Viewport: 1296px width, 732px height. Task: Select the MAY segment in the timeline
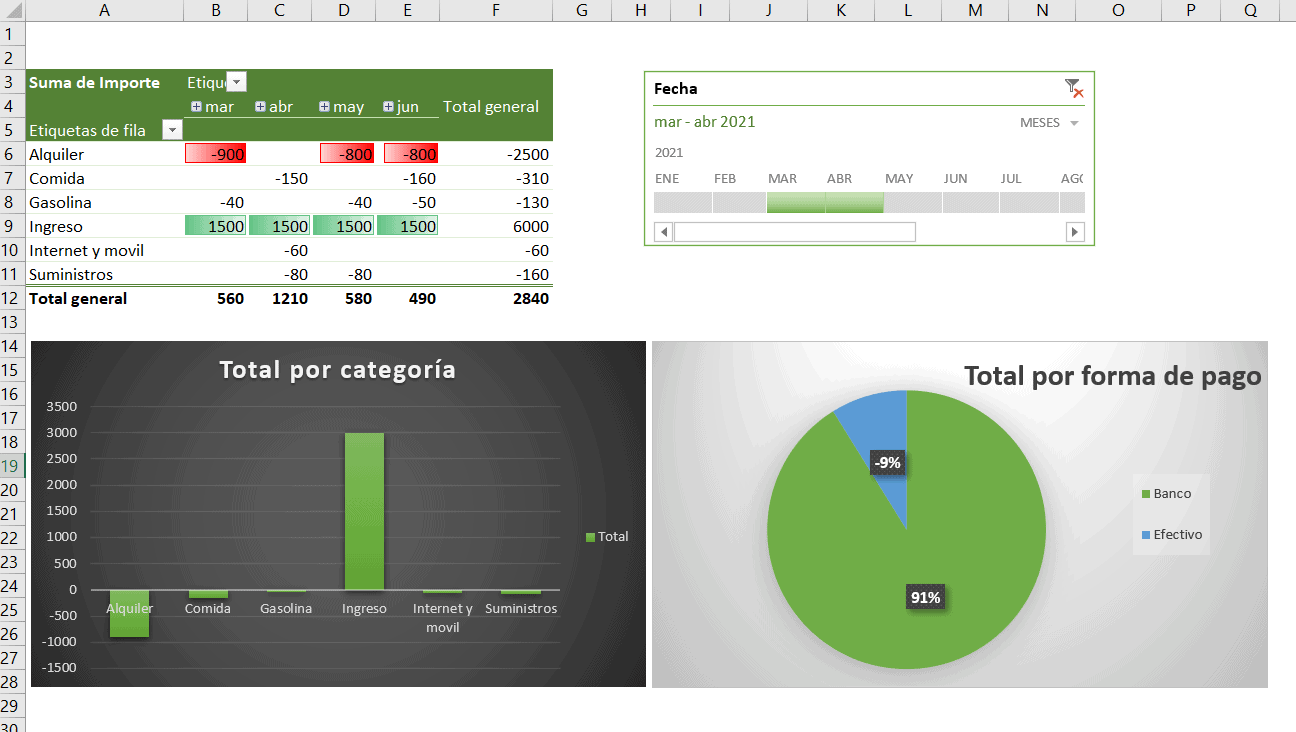[x=913, y=202]
